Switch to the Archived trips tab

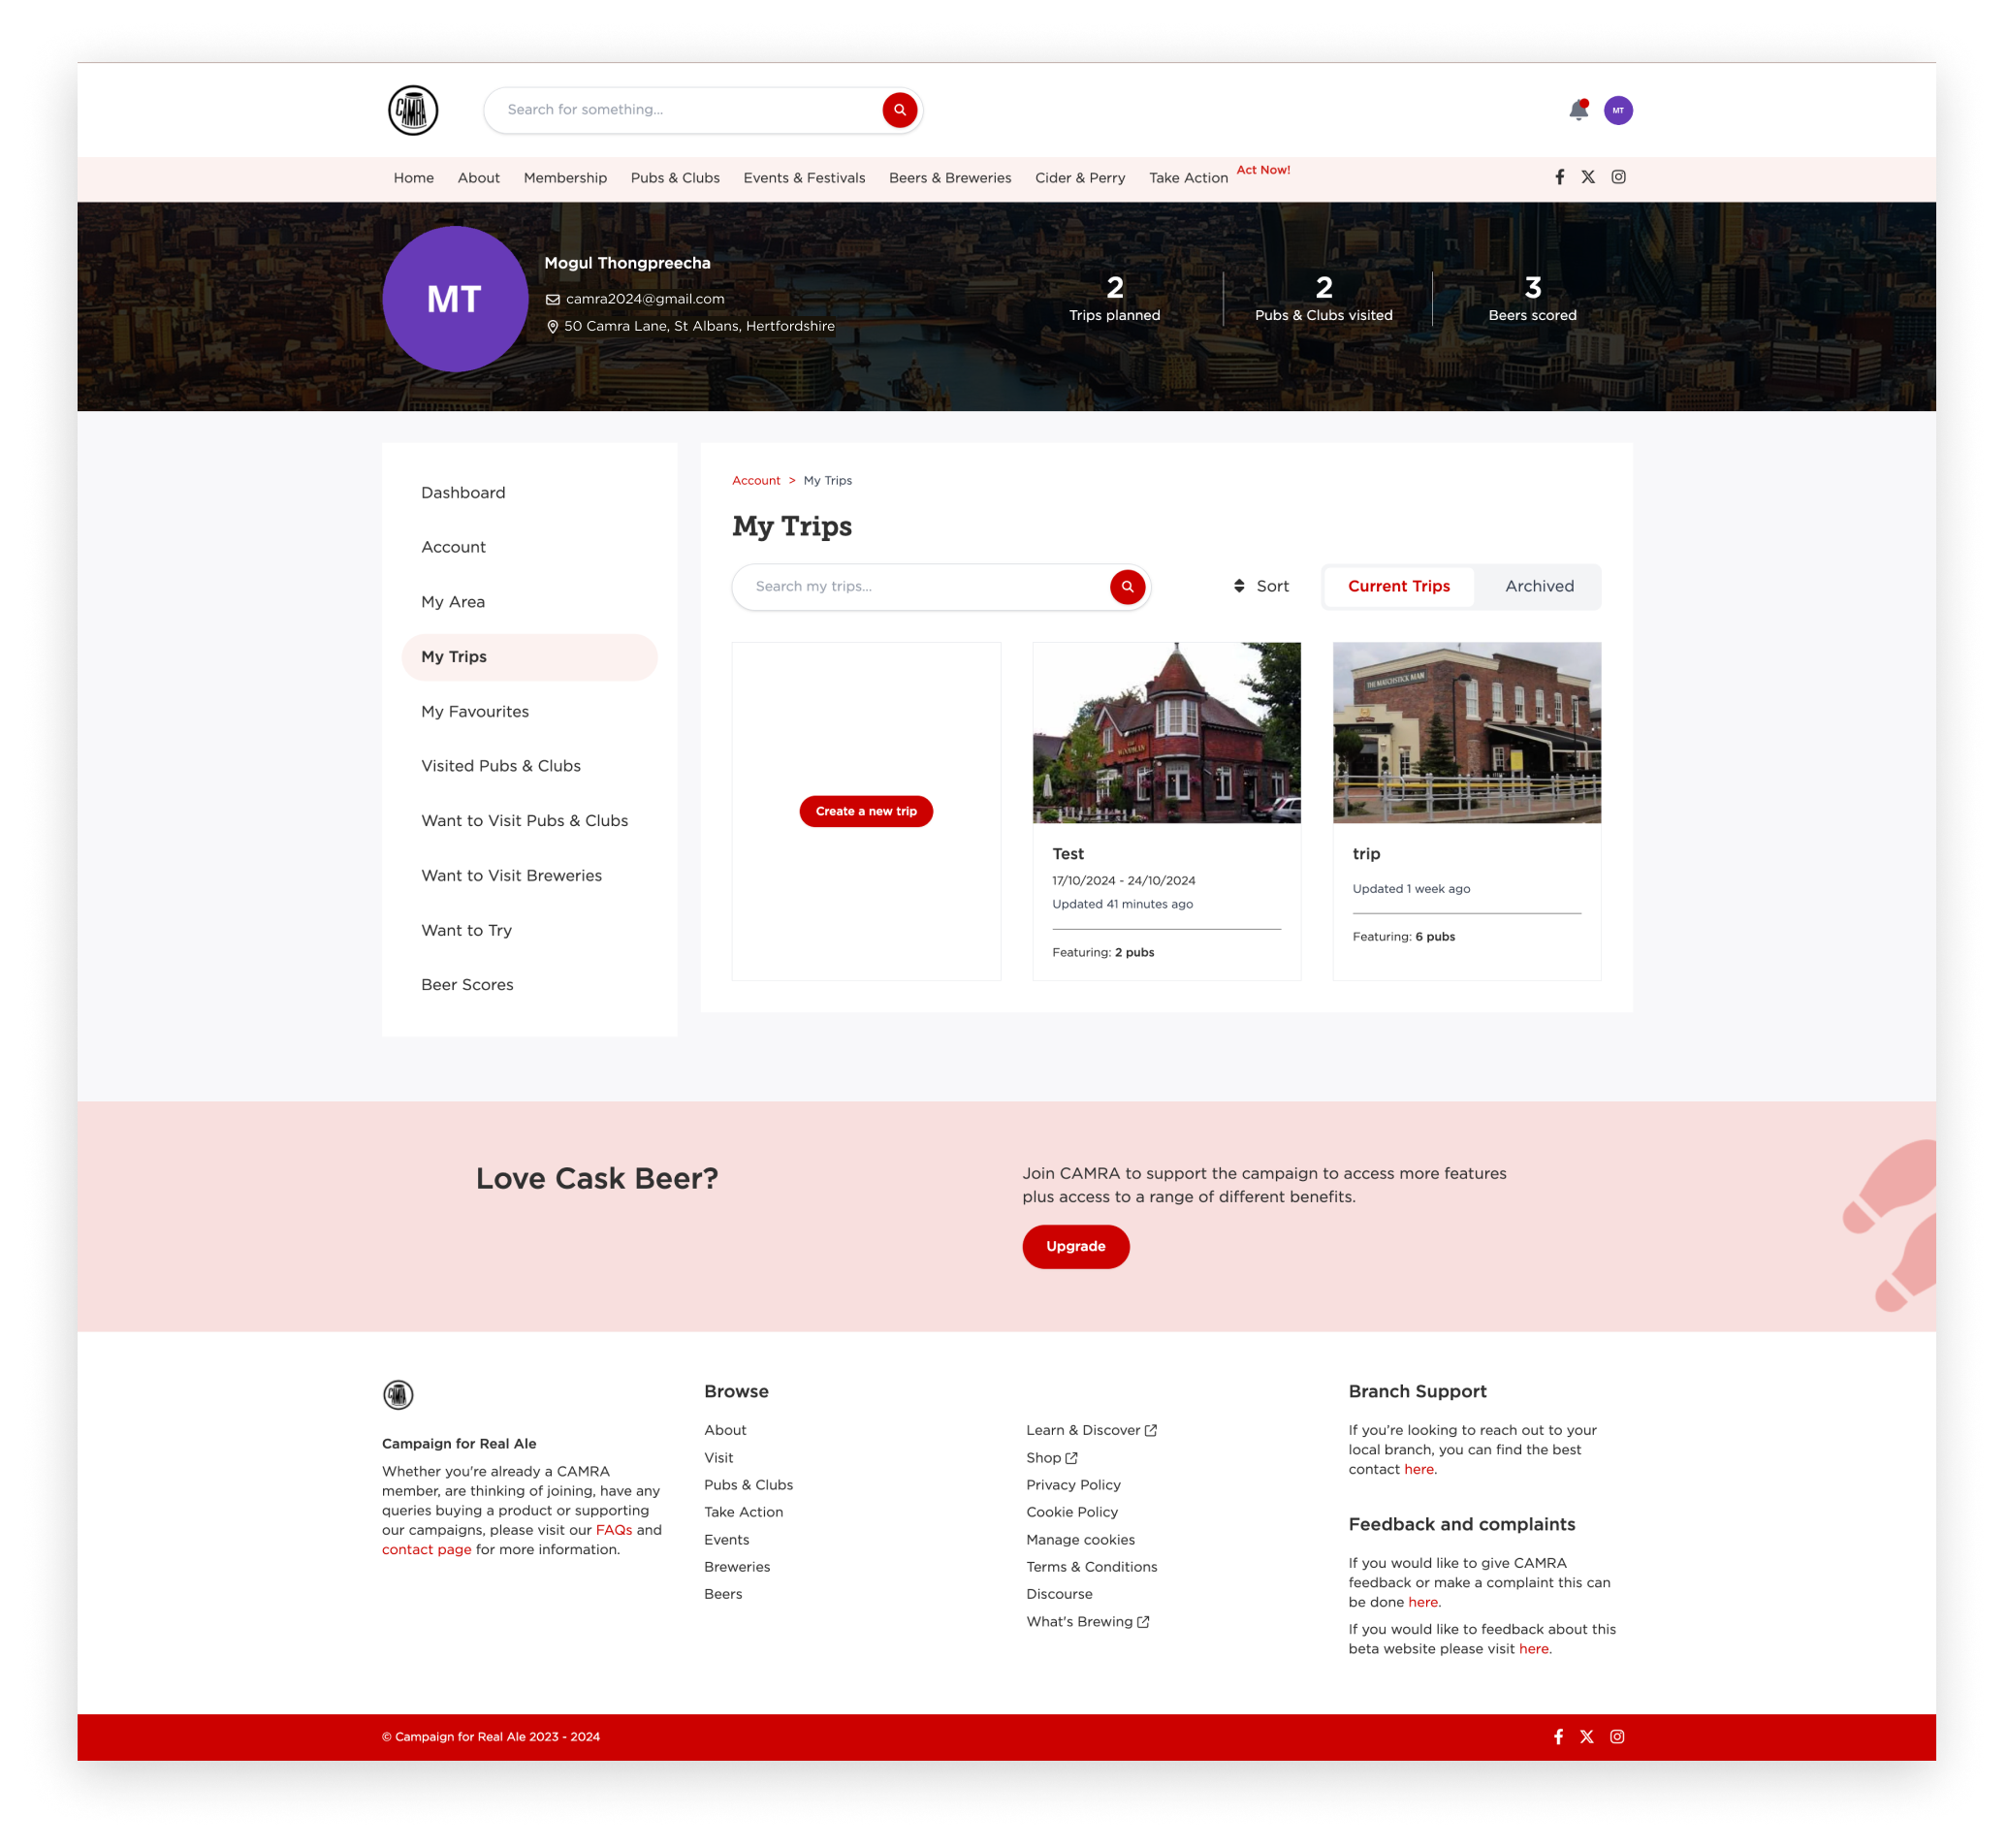tap(1539, 587)
